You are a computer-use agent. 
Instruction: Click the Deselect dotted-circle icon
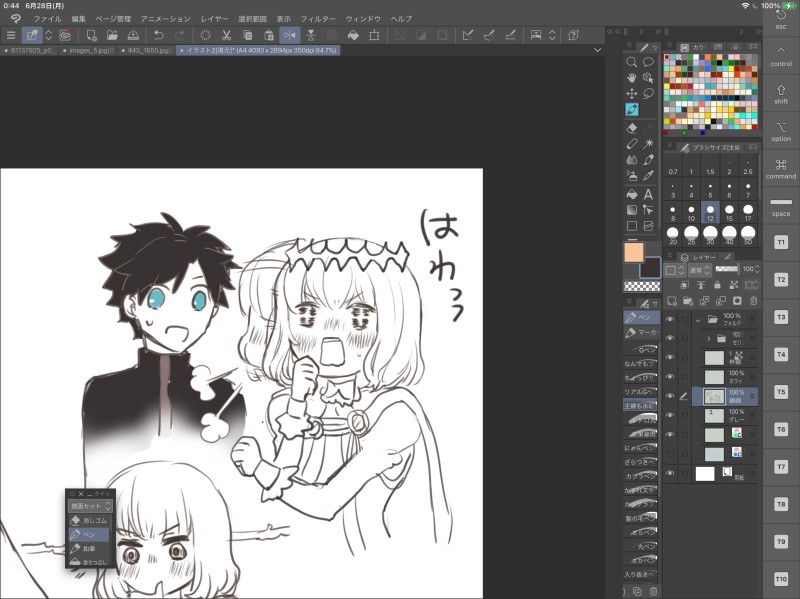click(206, 35)
